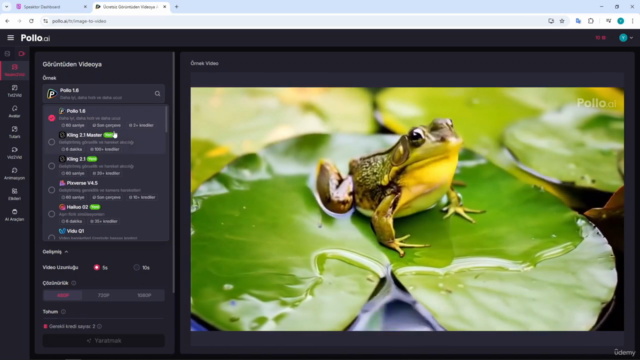Screen dimensions: 640x360
Task: Click the 'Örnek Video' heading
Action: coord(204,63)
